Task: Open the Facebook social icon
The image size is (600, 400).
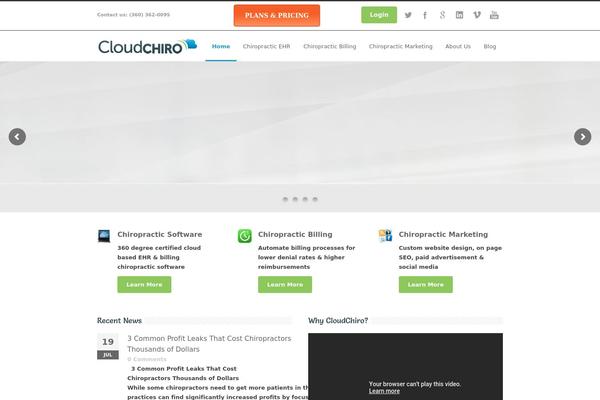Action: click(x=425, y=15)
